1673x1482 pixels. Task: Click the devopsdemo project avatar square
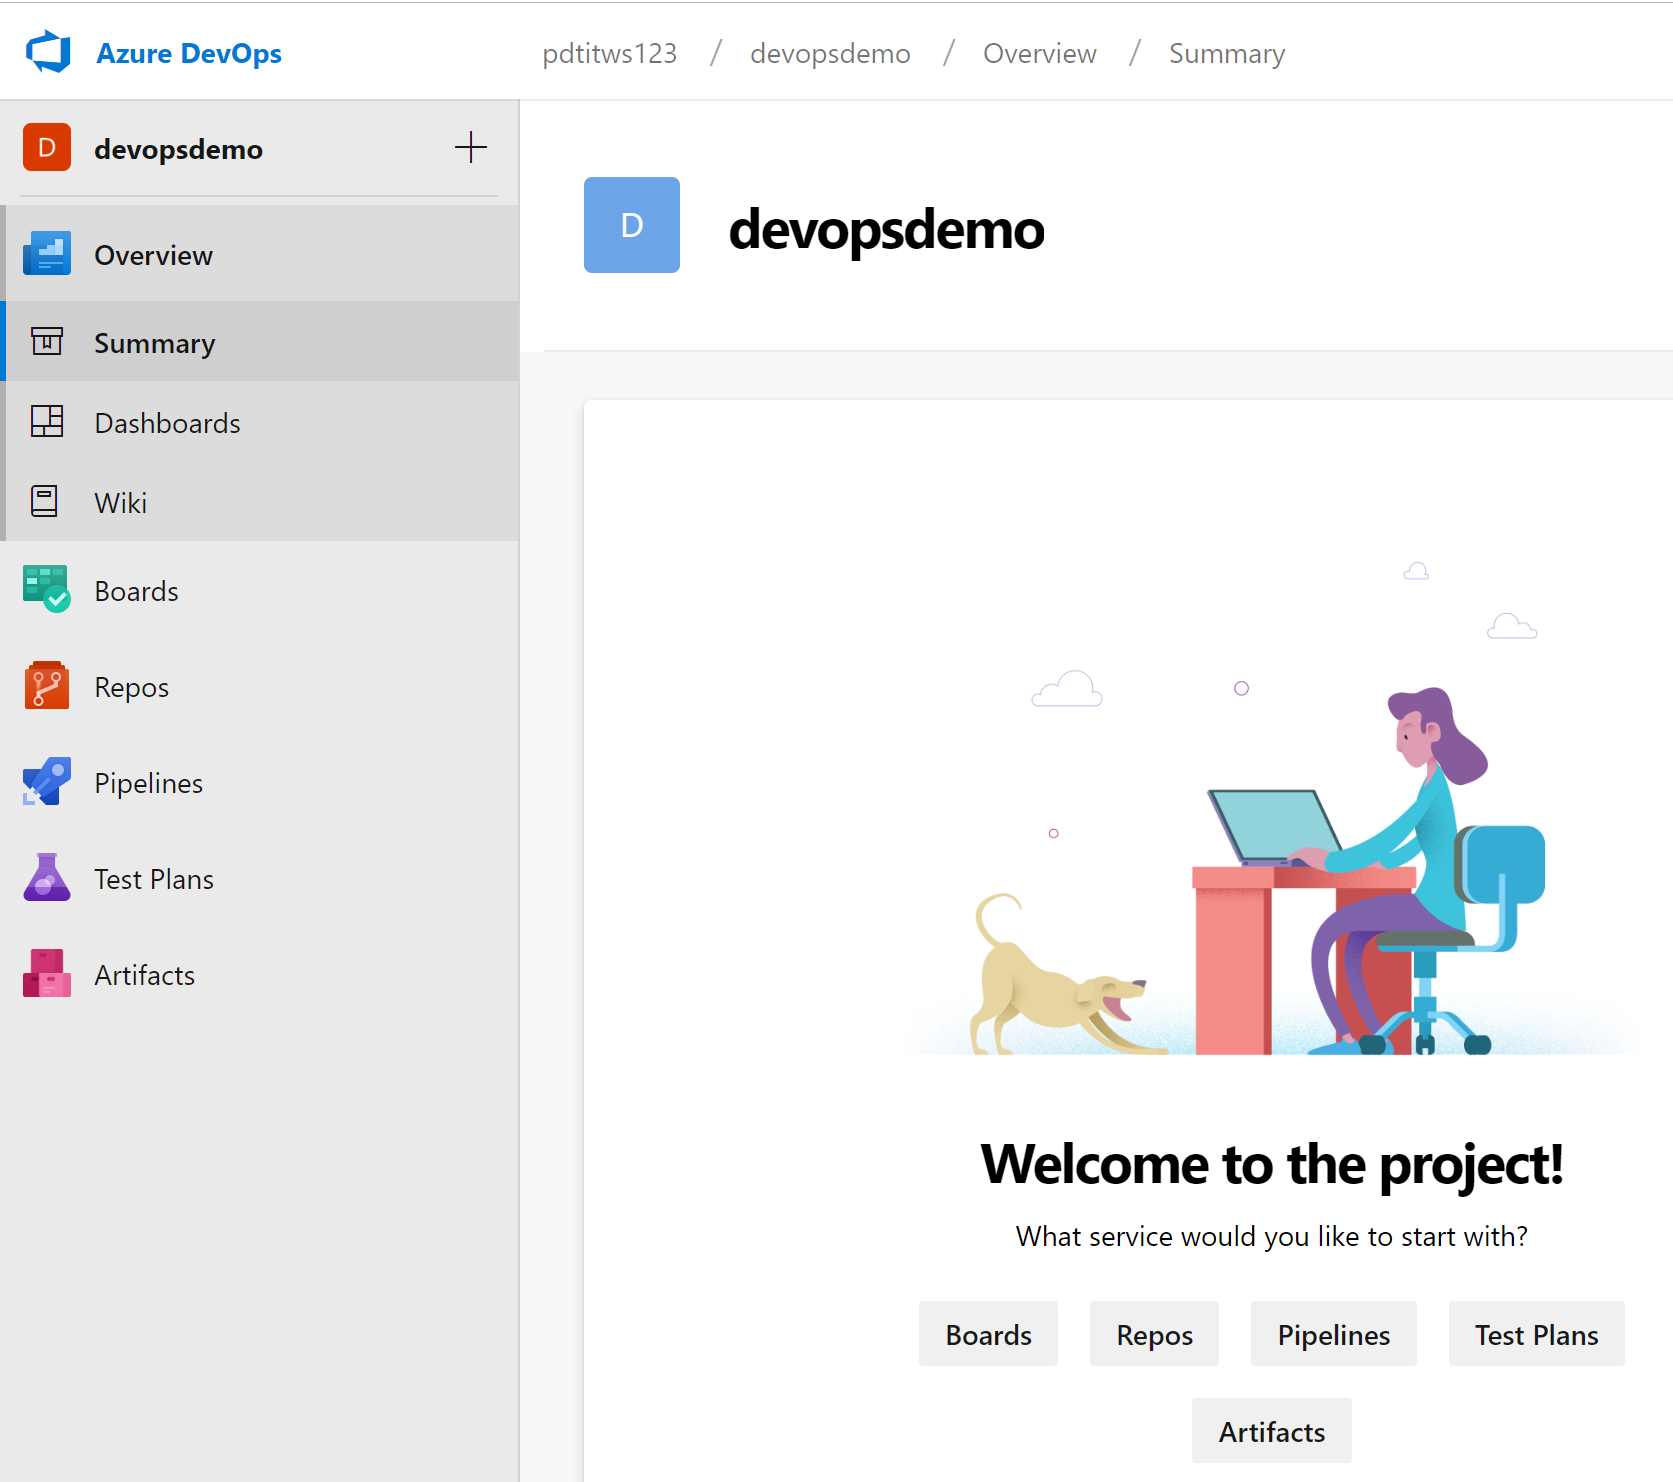pyautogui.click(x=47, y=147)
